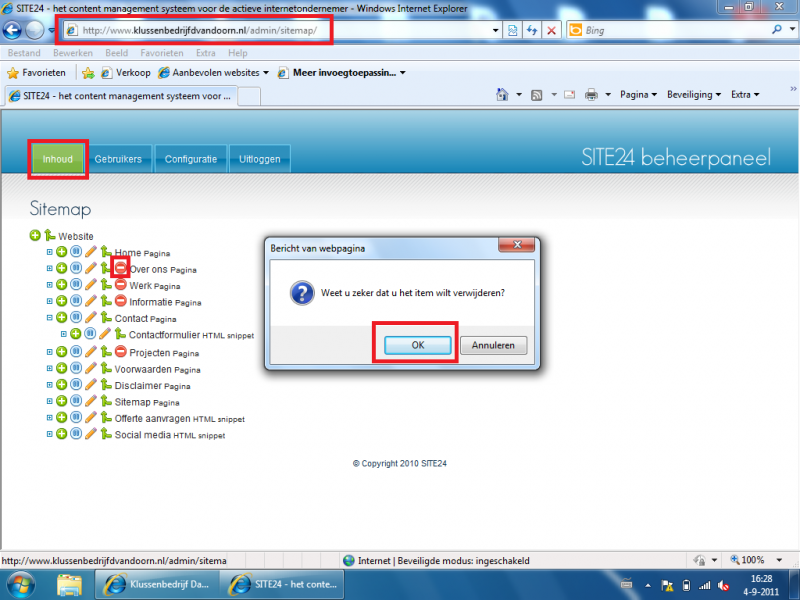Add item under Sitemap with green plus

pyautogui.click(x=61, y=401)
